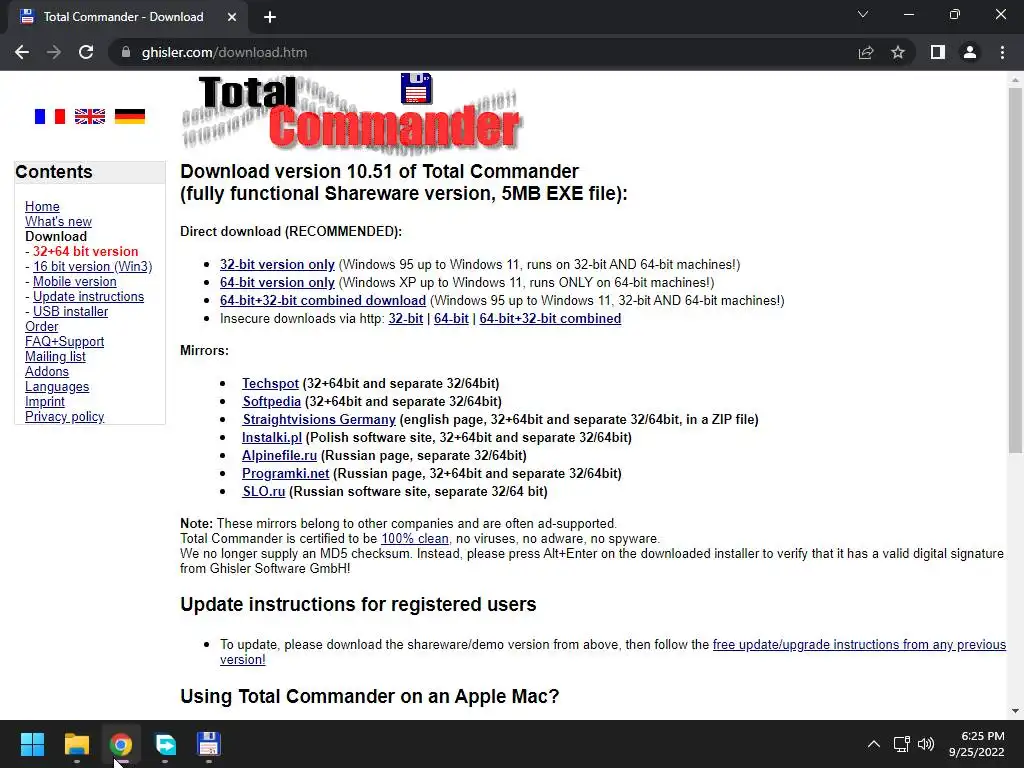This screenshot has height=768, width=1024.
Task: Open the 100% clean certification link
Action: [x=415, y=539]
